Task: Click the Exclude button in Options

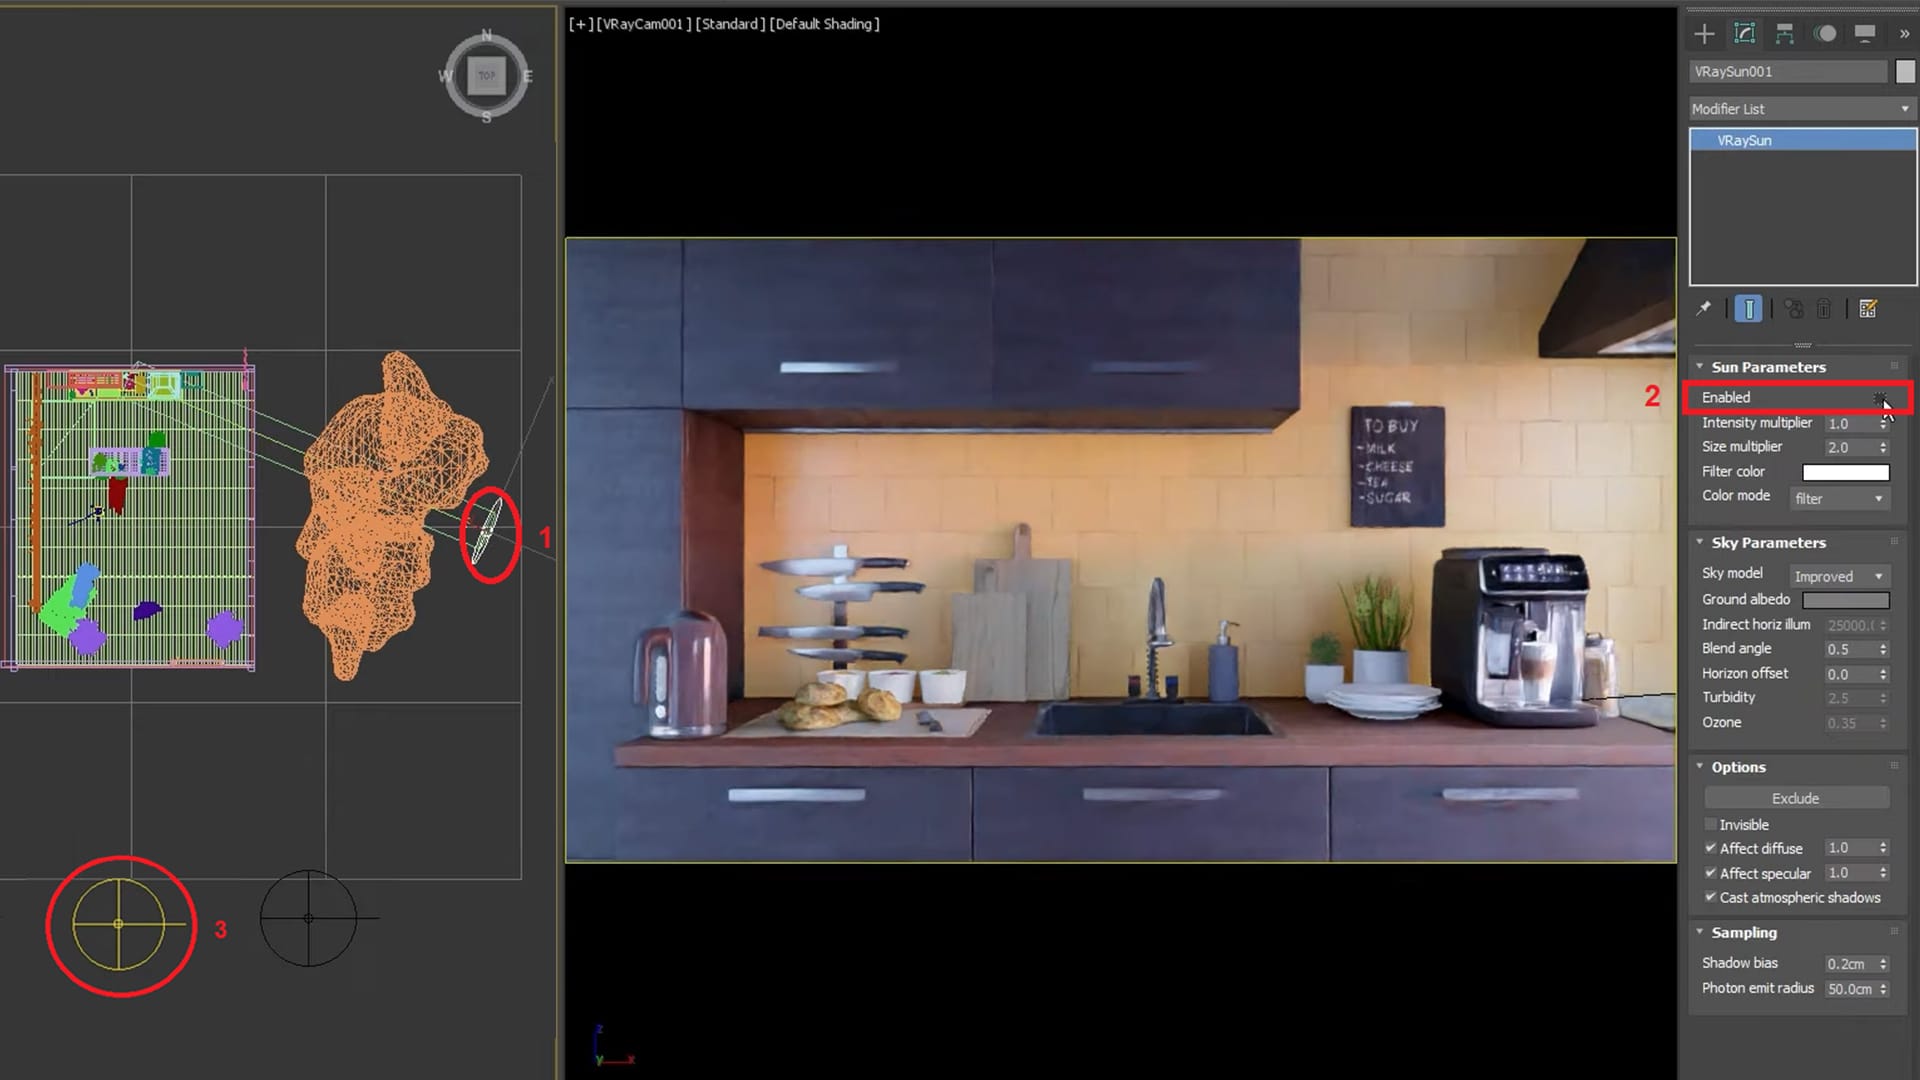Action: coord(1796,798)
